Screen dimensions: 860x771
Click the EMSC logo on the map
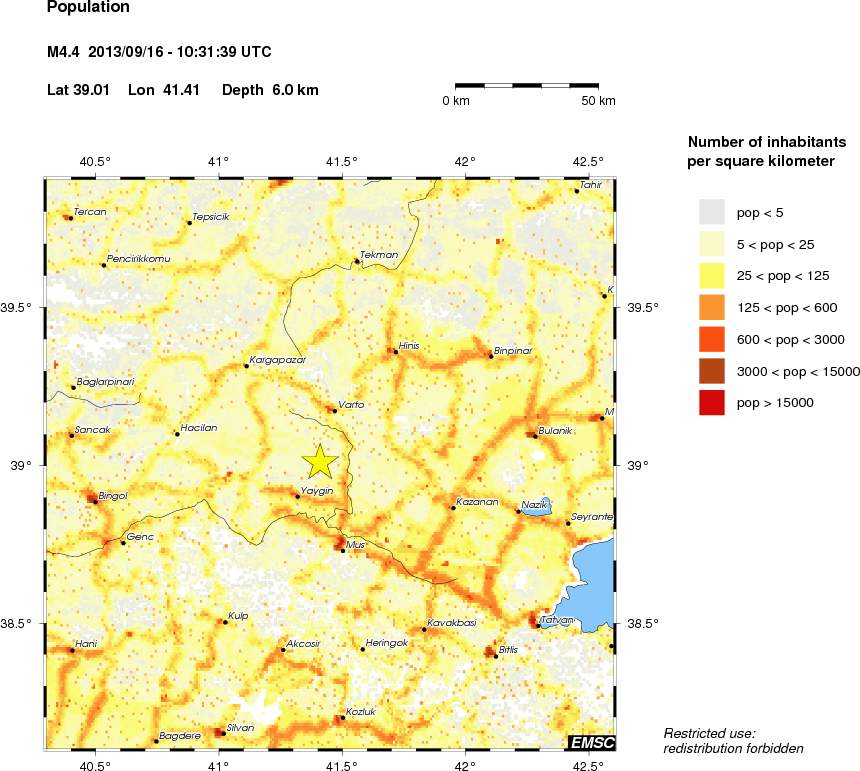[591, 741]
